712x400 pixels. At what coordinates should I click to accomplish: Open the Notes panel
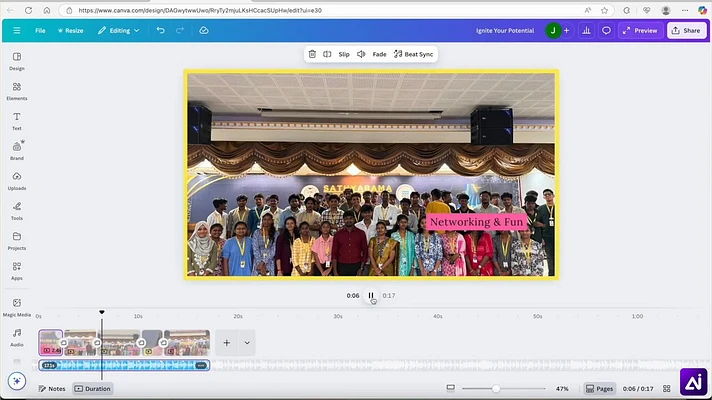[x=52, y=389]
